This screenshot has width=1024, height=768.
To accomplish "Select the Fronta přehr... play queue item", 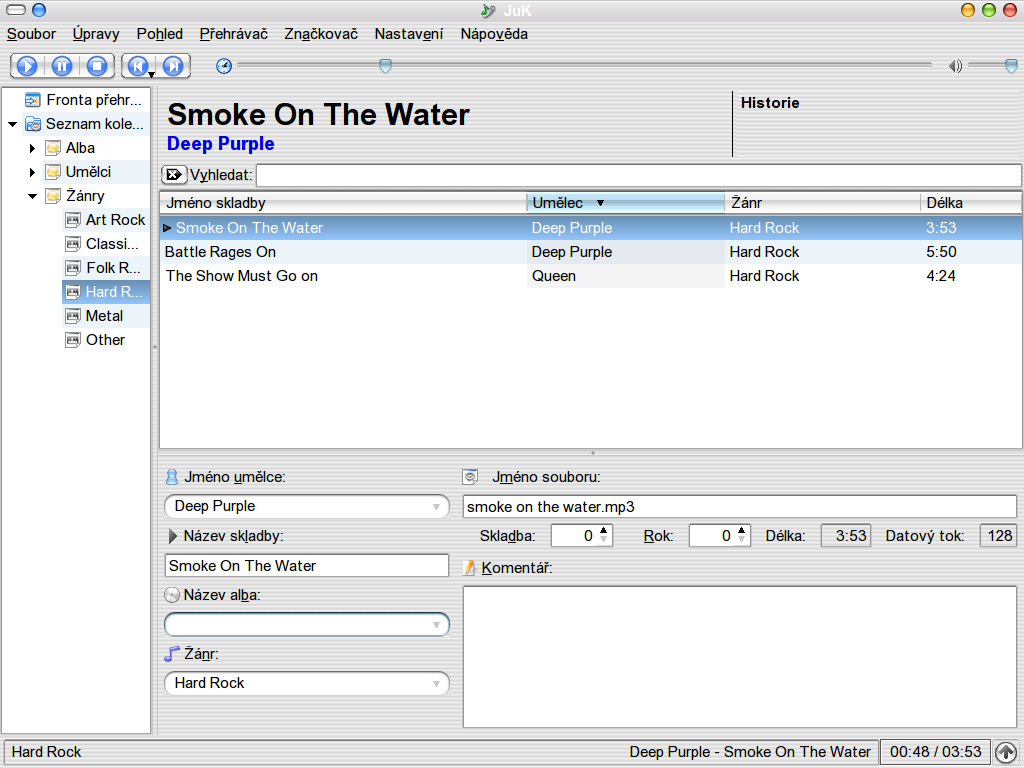I will (86, 100).
